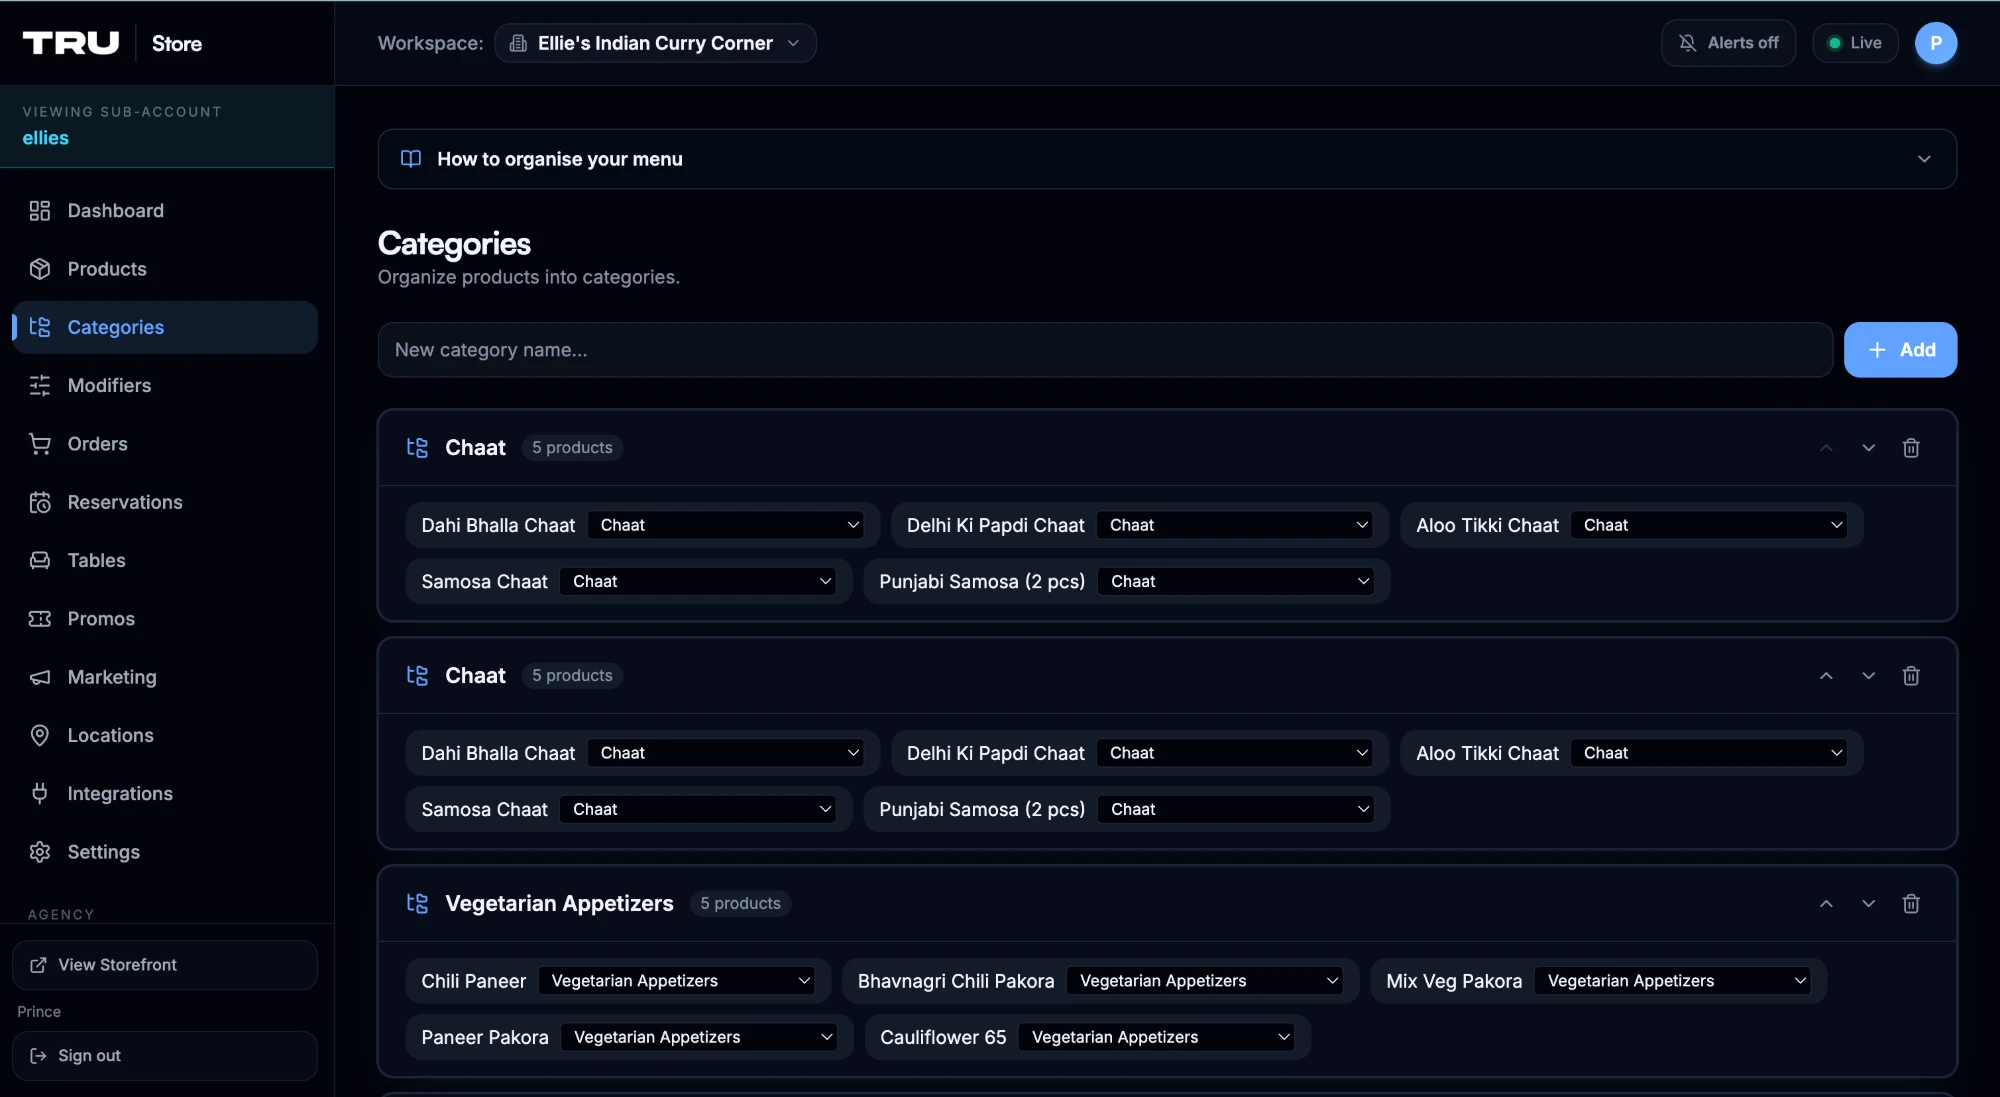This screenshot has height=1097, width=2000.
Task: Open the workspace selector Ellie's Indian Curry Corner
Action: [655, 43]
